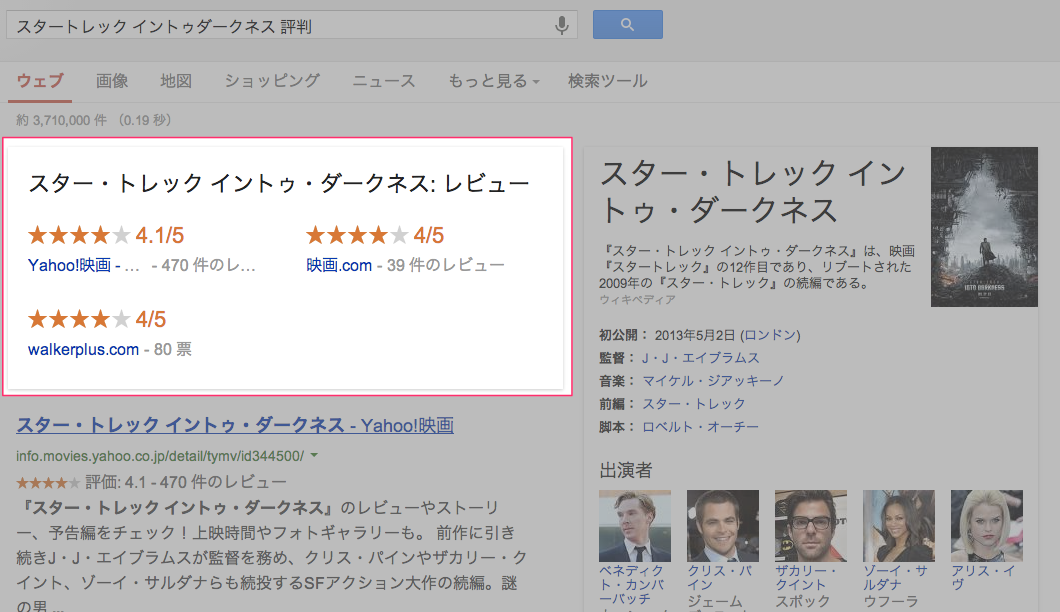Open the 地図 tab
The image size is (1060, 612).
coord(176,81)
